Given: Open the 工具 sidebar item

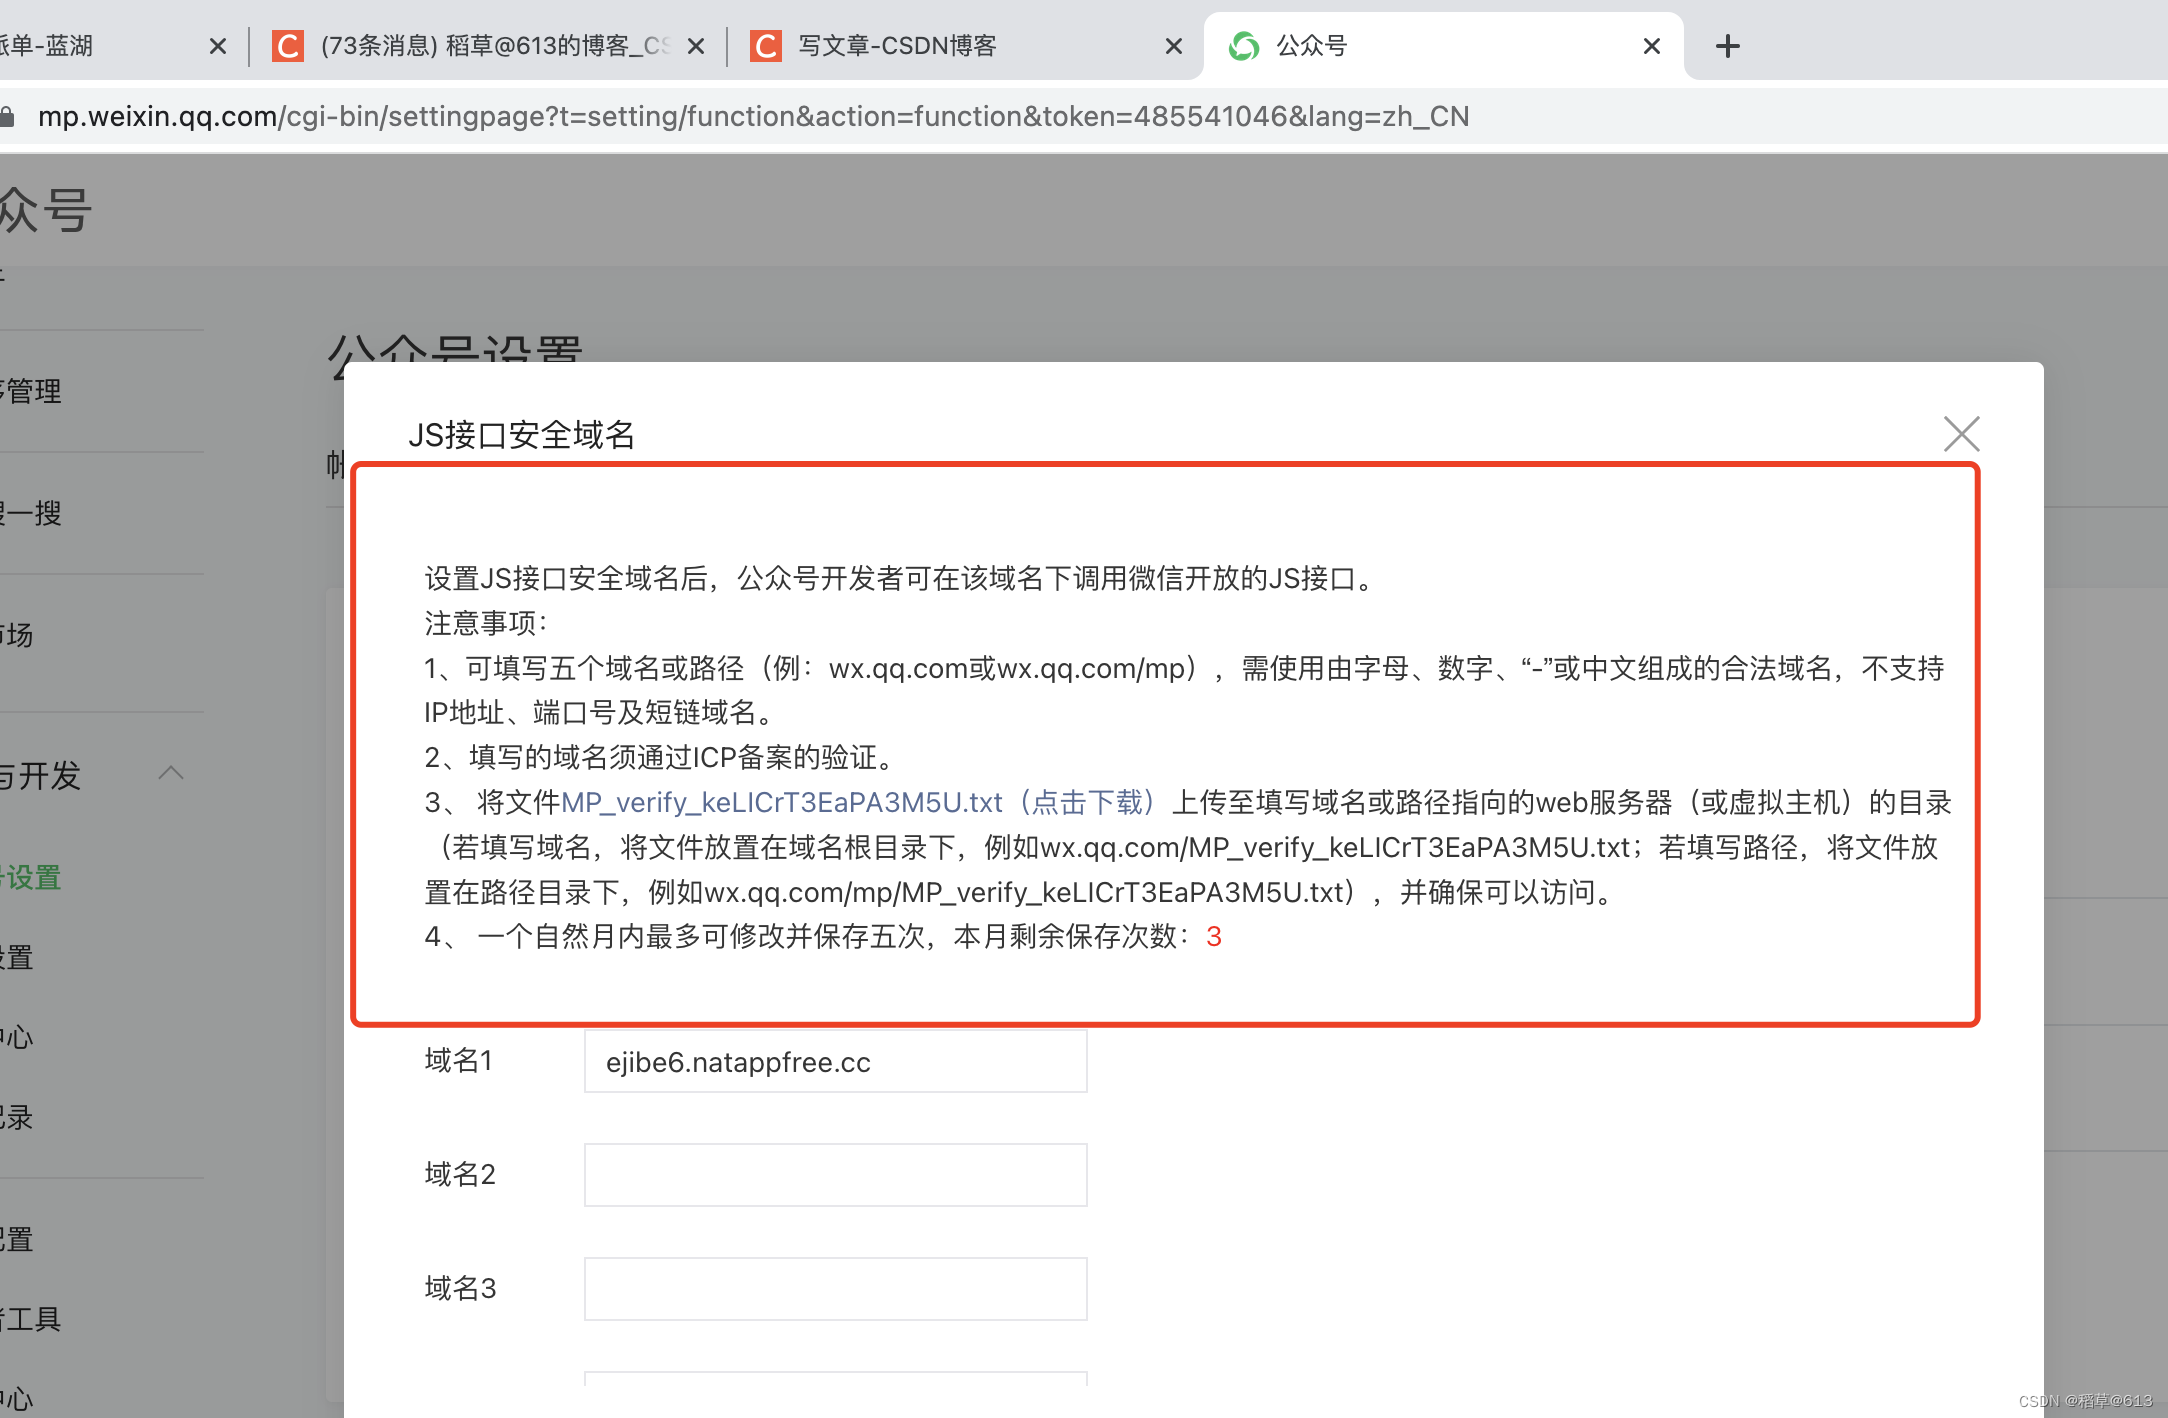Looking at the screenshot, I should point(31,1319).
